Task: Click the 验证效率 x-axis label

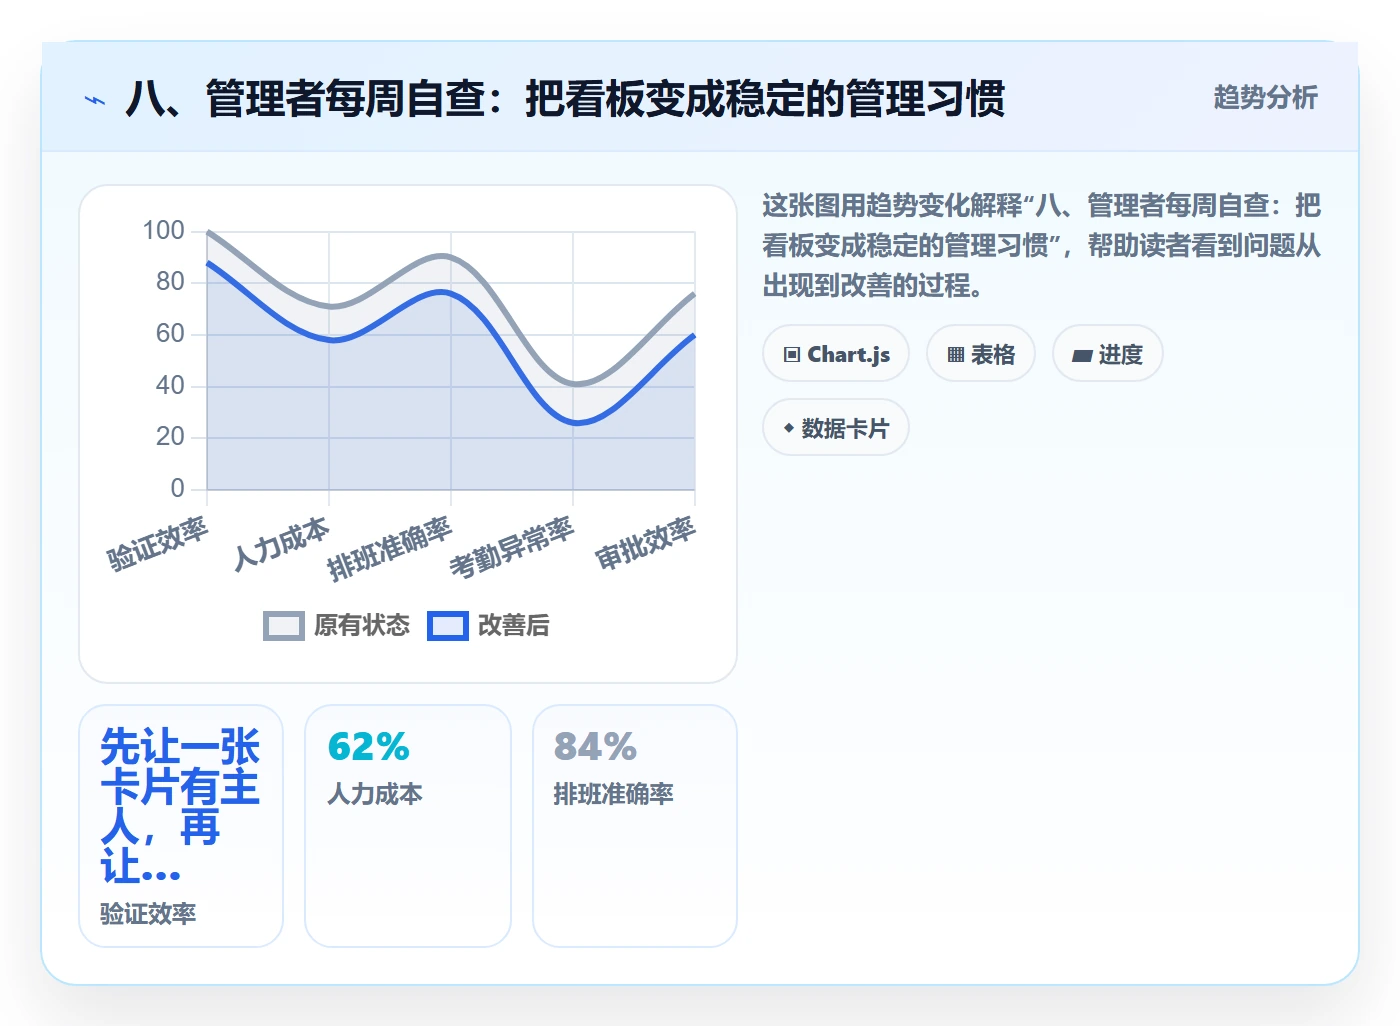Action: coord(157,543)
